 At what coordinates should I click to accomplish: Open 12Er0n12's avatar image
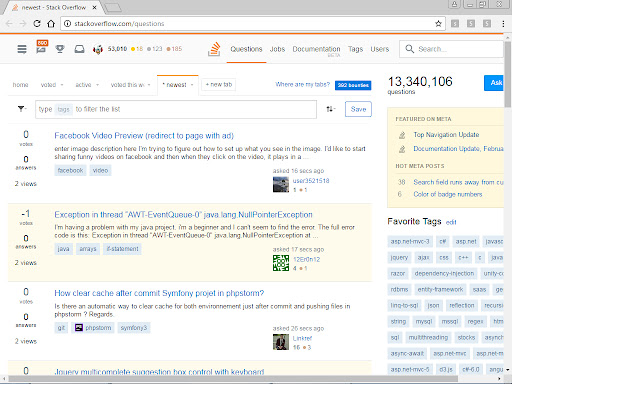coord(281,263)
